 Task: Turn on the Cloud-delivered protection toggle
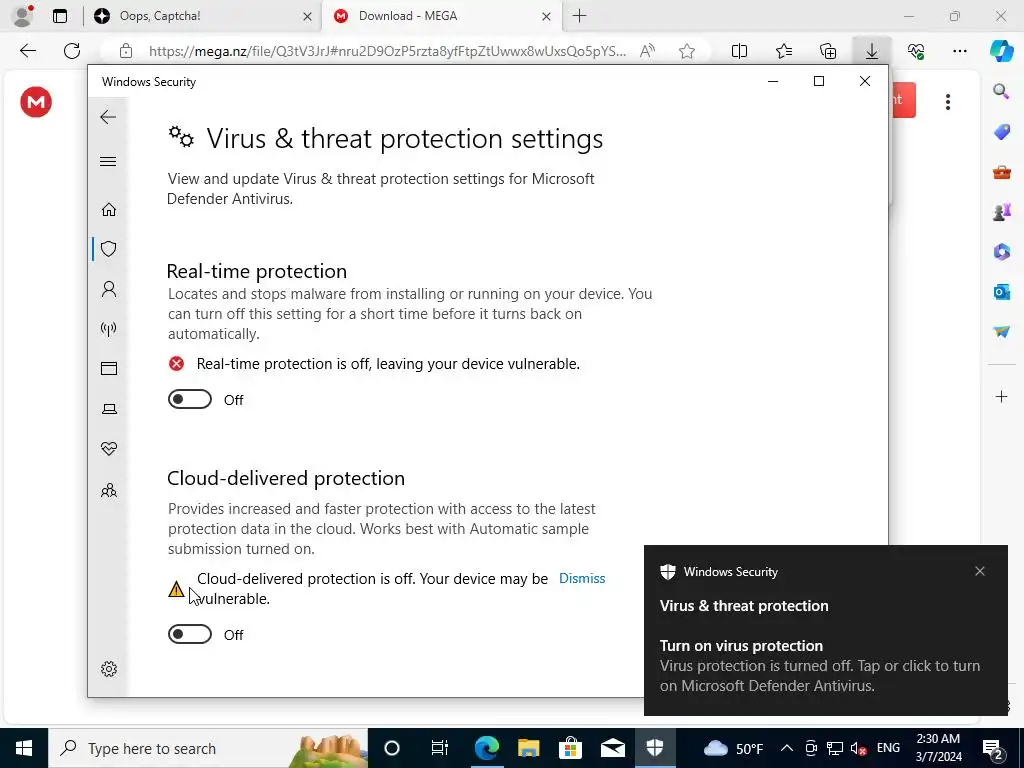click(x=189, y=634)
